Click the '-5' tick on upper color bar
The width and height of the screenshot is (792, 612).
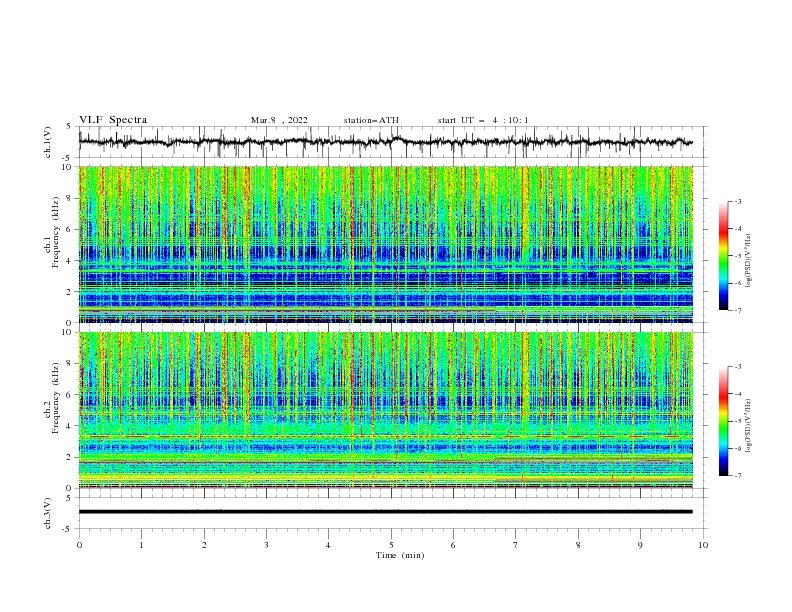(737, 256)
